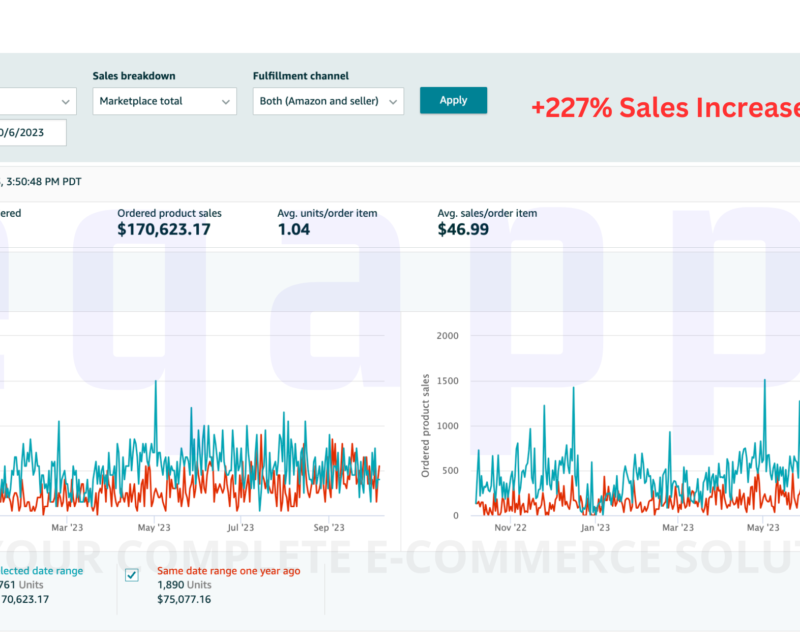800x640 pixels.
Task: Click the Selected date range legend label
Action: click(x=40, y=570)
